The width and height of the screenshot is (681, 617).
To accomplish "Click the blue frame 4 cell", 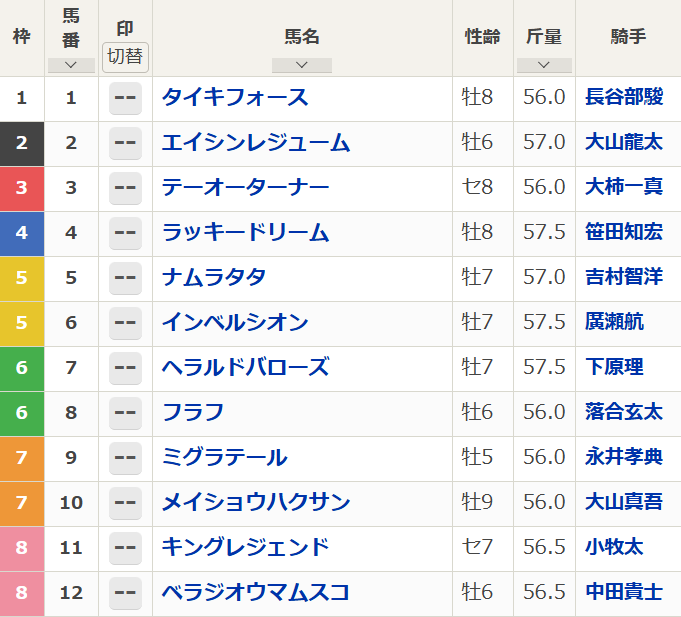I will 22,233.
